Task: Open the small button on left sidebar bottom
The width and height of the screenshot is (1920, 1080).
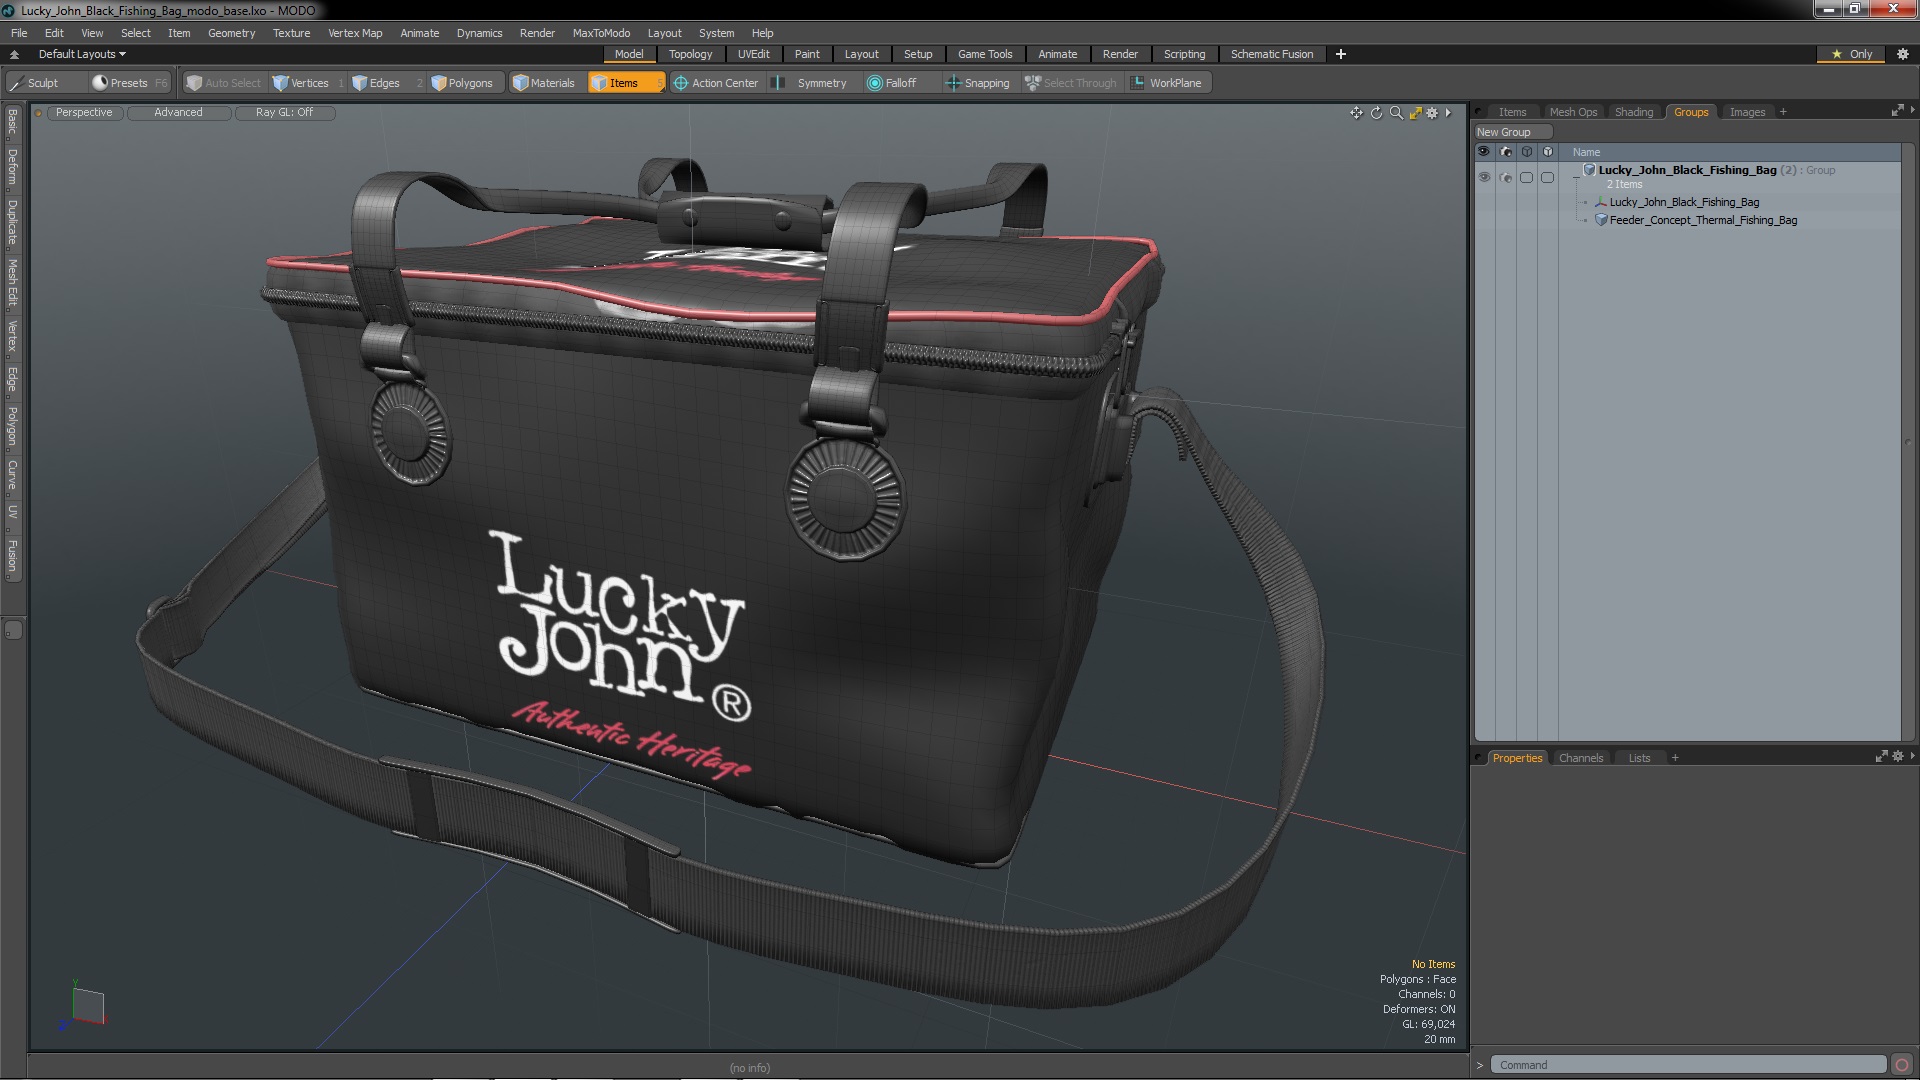Action: click(13, 630)
